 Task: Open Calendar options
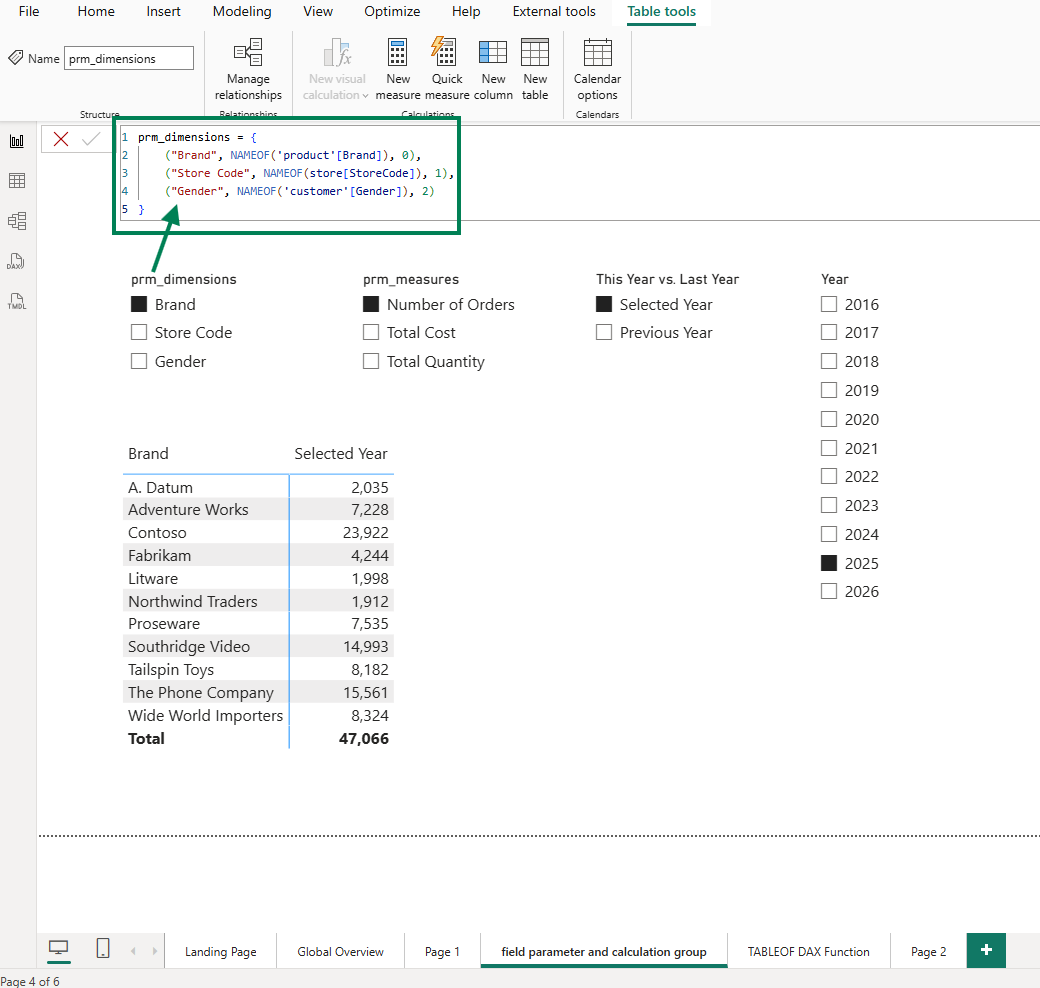597,69
